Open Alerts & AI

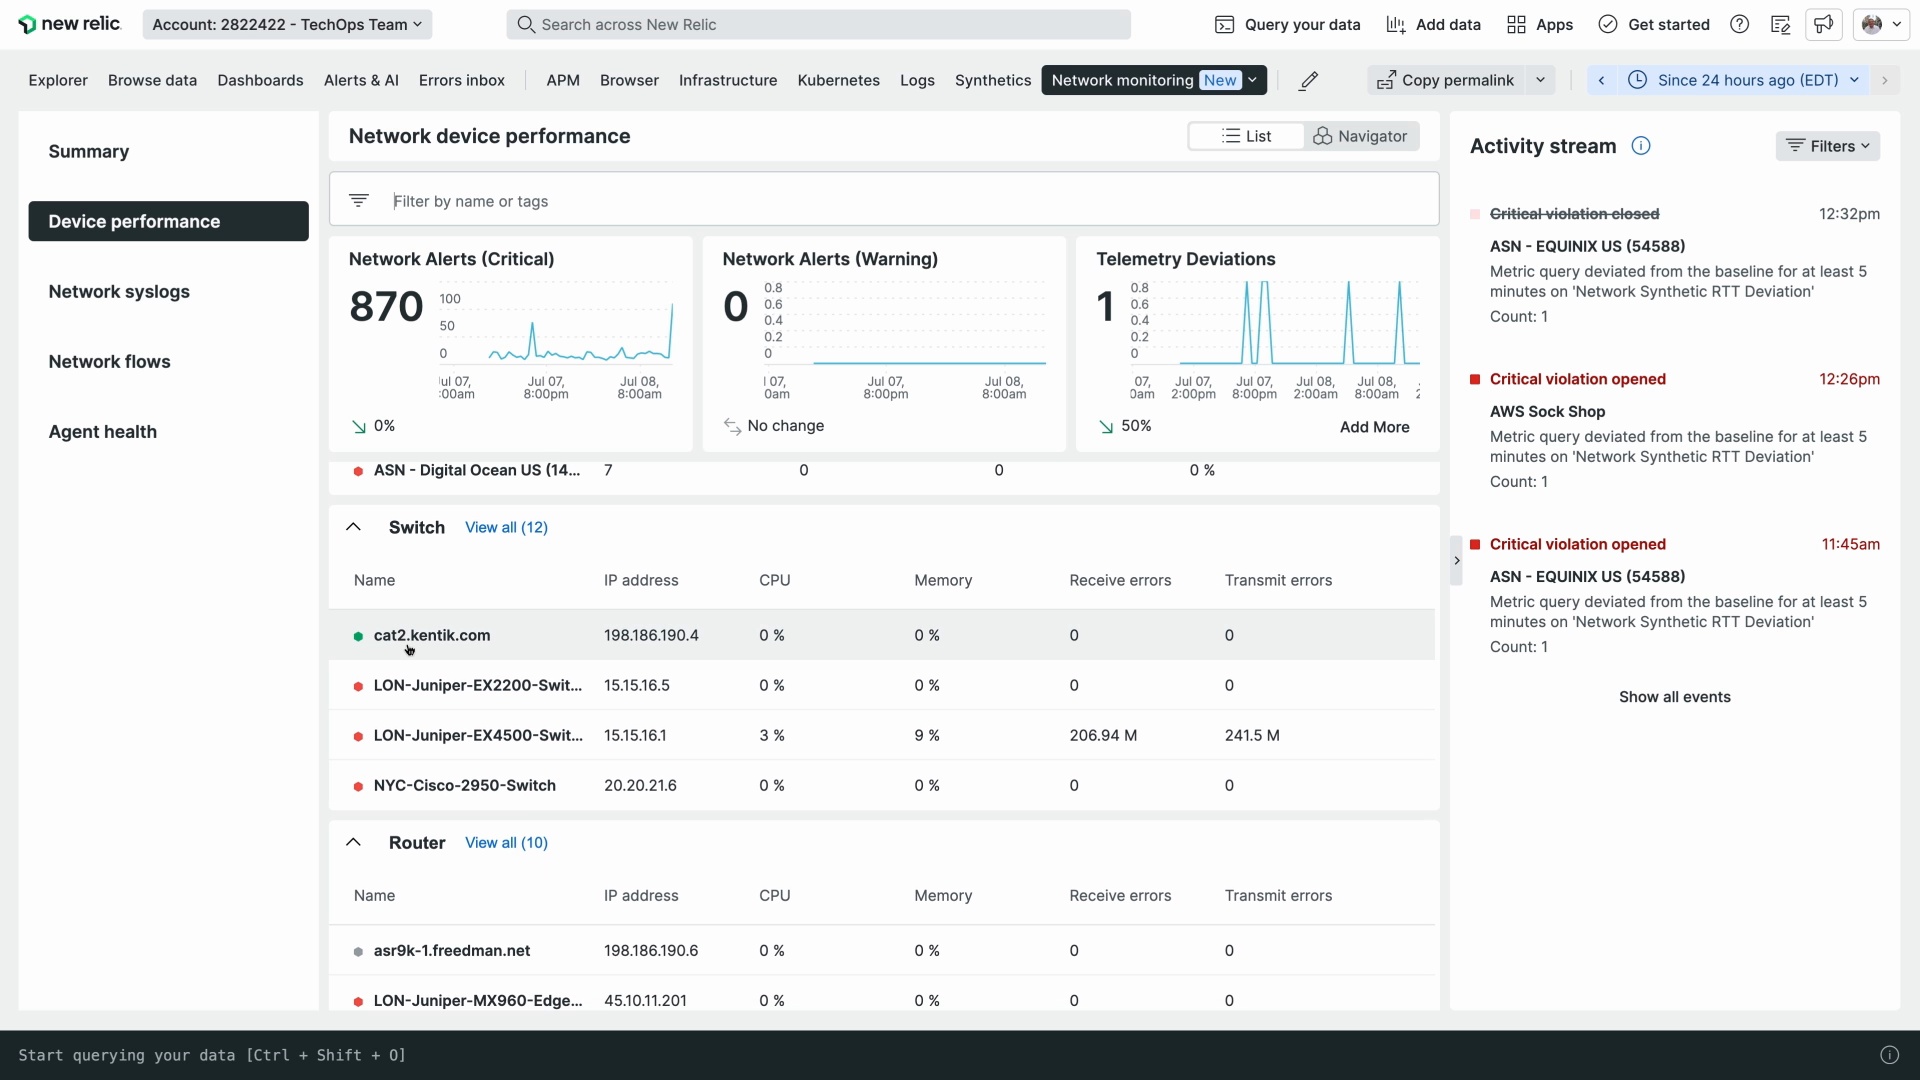coord(361,80)
